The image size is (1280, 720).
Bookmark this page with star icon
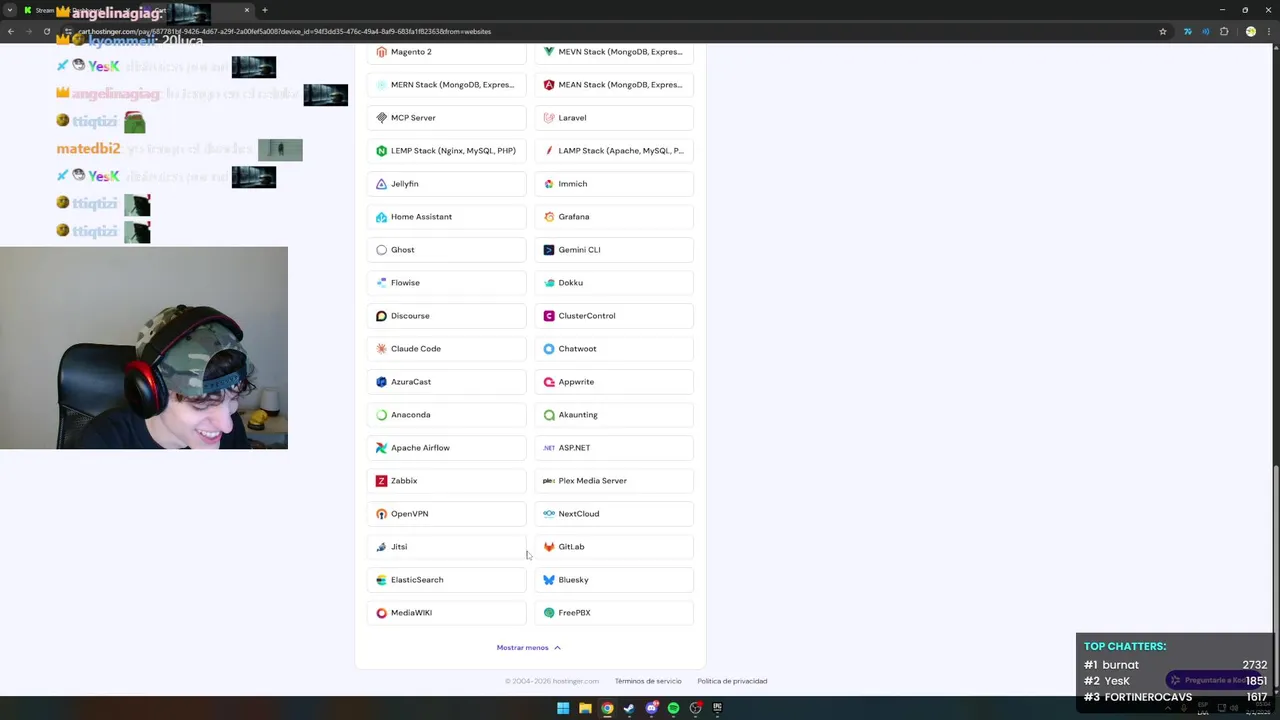pos(1163,31)
